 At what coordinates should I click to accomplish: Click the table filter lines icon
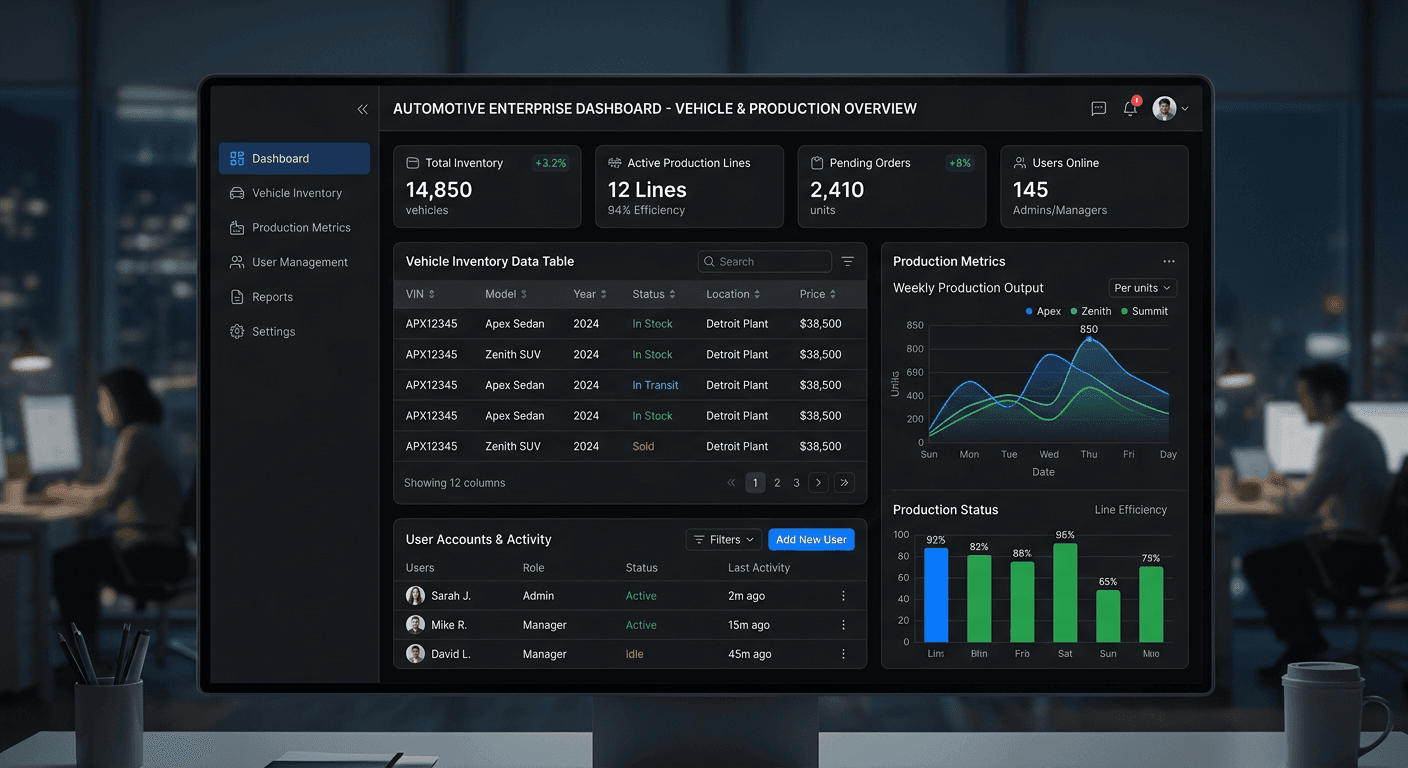847,262
